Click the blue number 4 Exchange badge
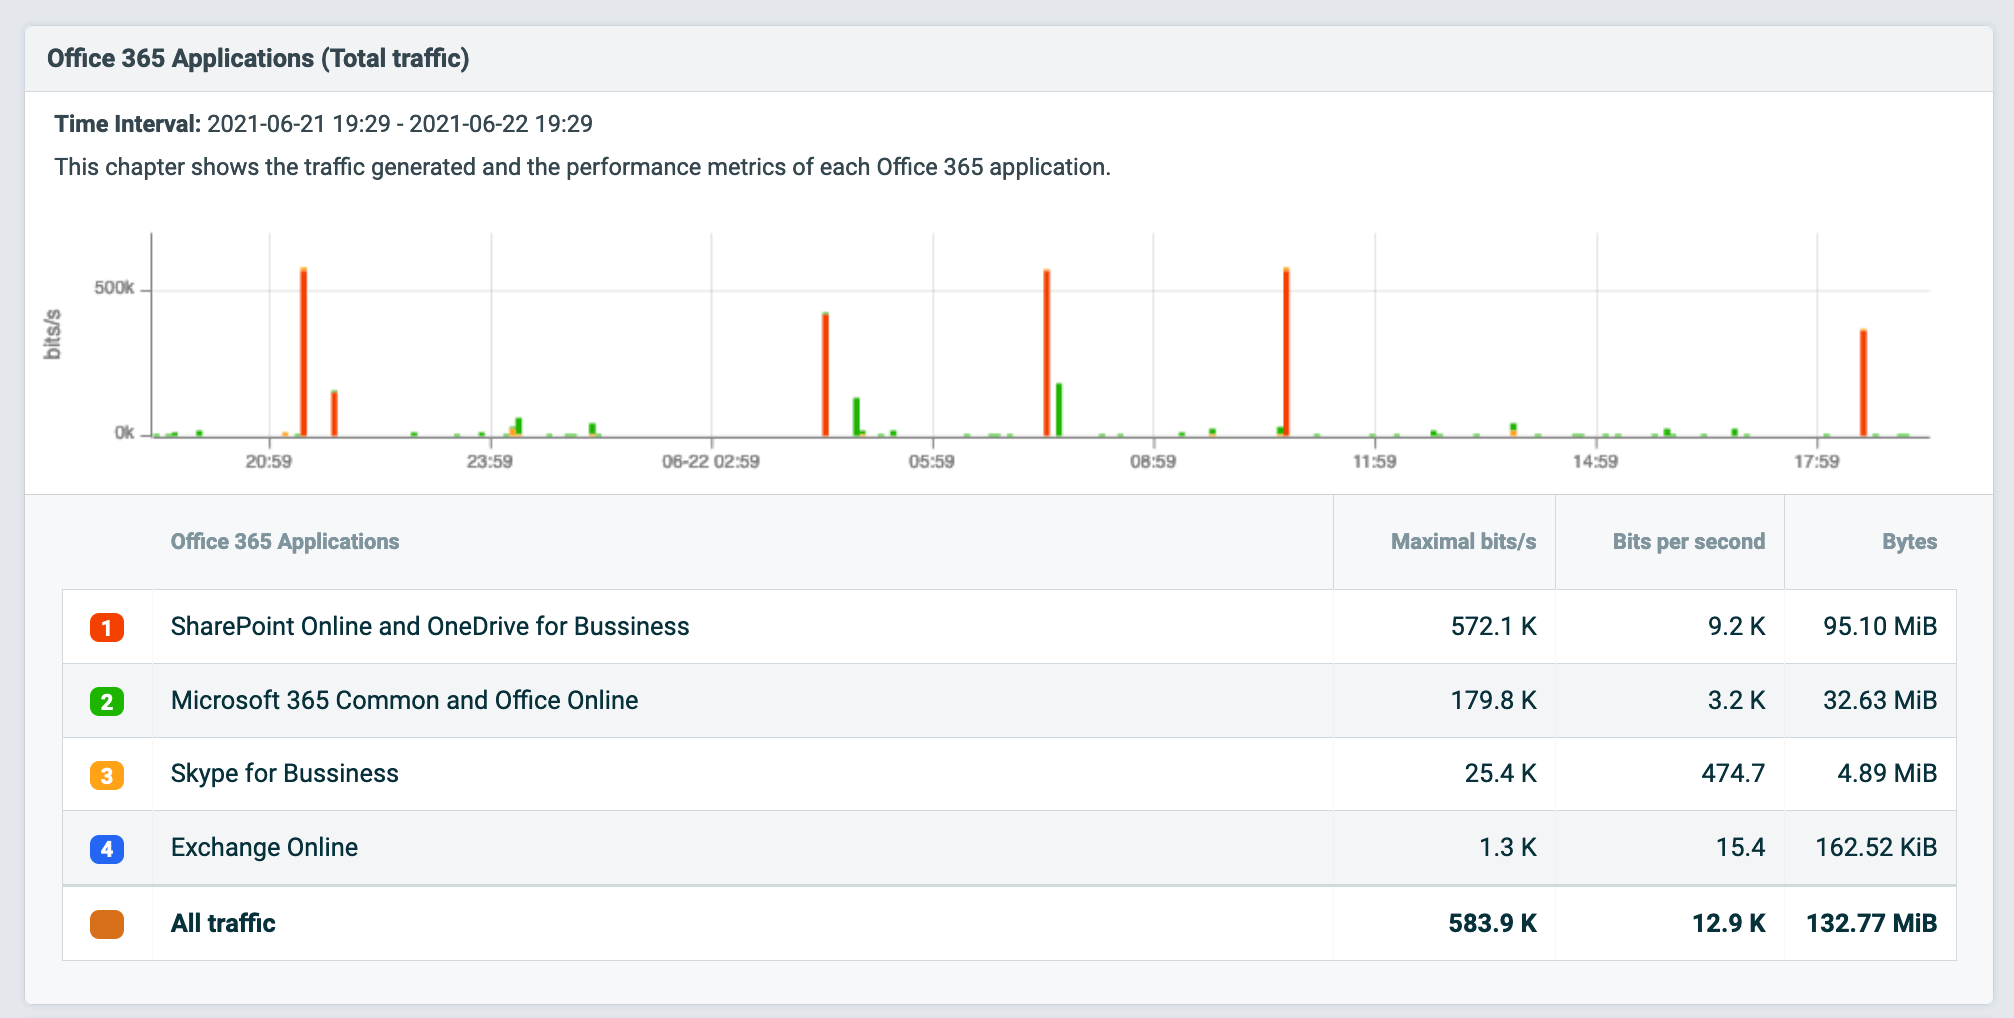Screen dimensions: 2014x1018 point(107,849)
